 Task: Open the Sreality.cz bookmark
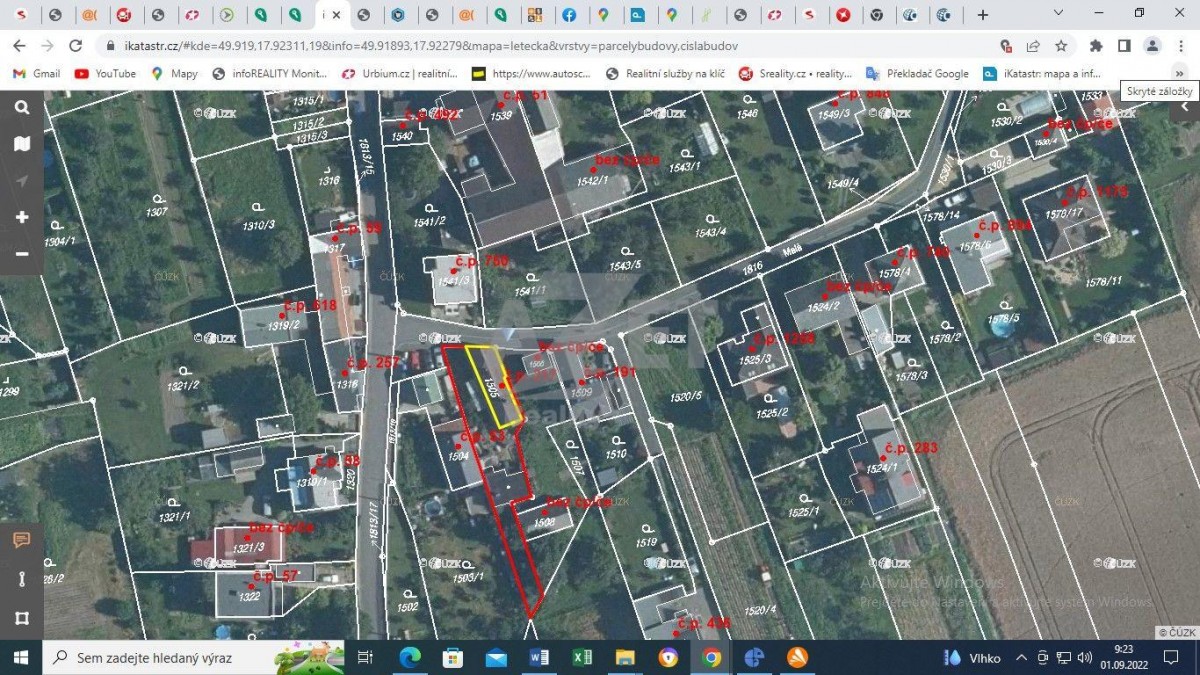(x=795, y=73)
